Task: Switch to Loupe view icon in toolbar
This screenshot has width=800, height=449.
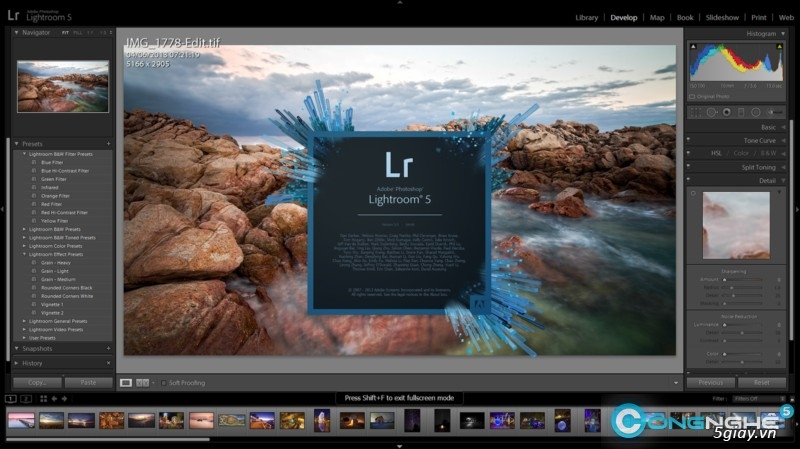Action: [126, 383]
